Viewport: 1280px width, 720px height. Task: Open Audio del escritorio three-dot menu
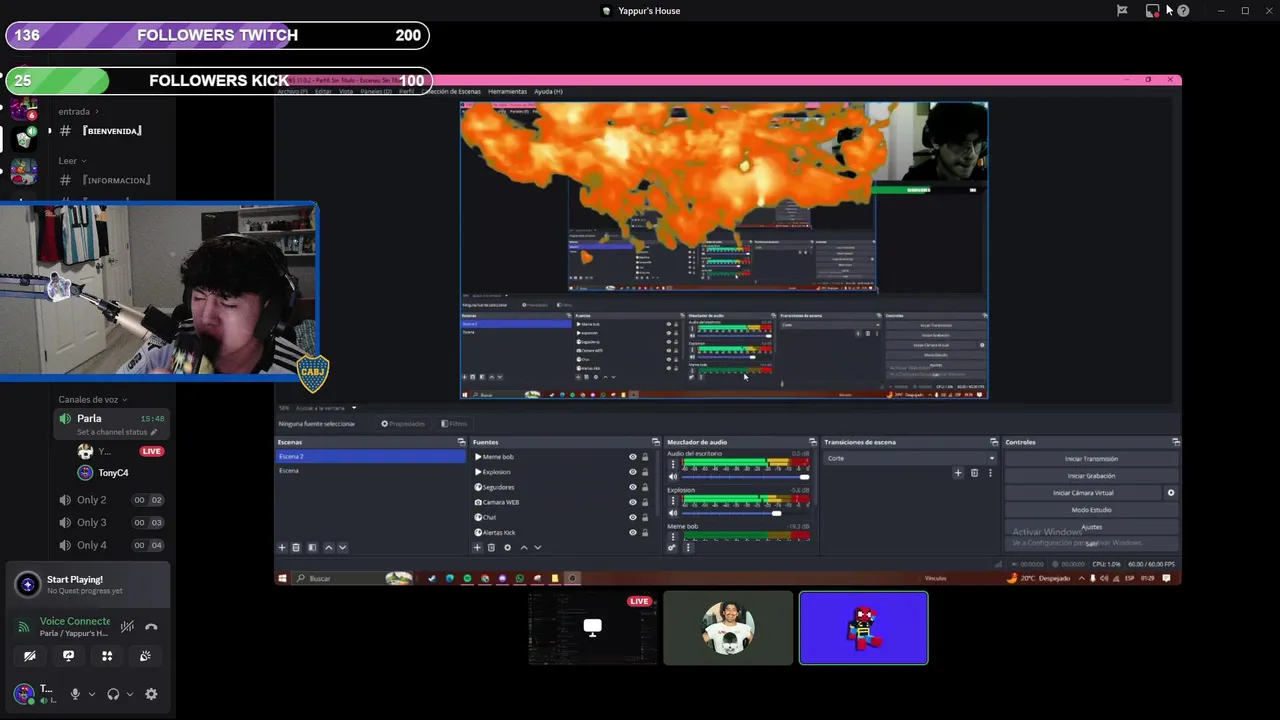pos(673,465)
